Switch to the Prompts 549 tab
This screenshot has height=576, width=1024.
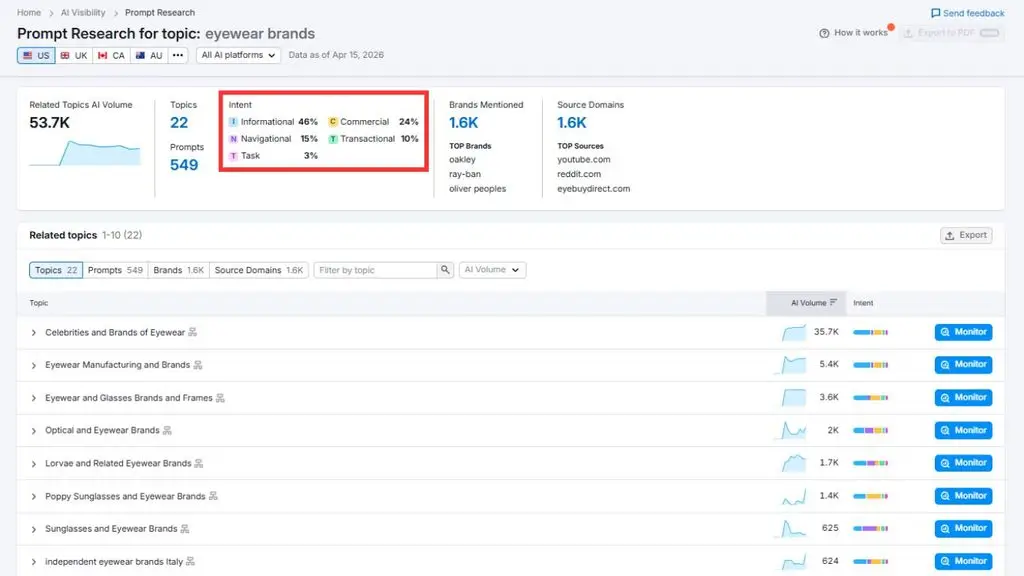click(x=115, y=270)
